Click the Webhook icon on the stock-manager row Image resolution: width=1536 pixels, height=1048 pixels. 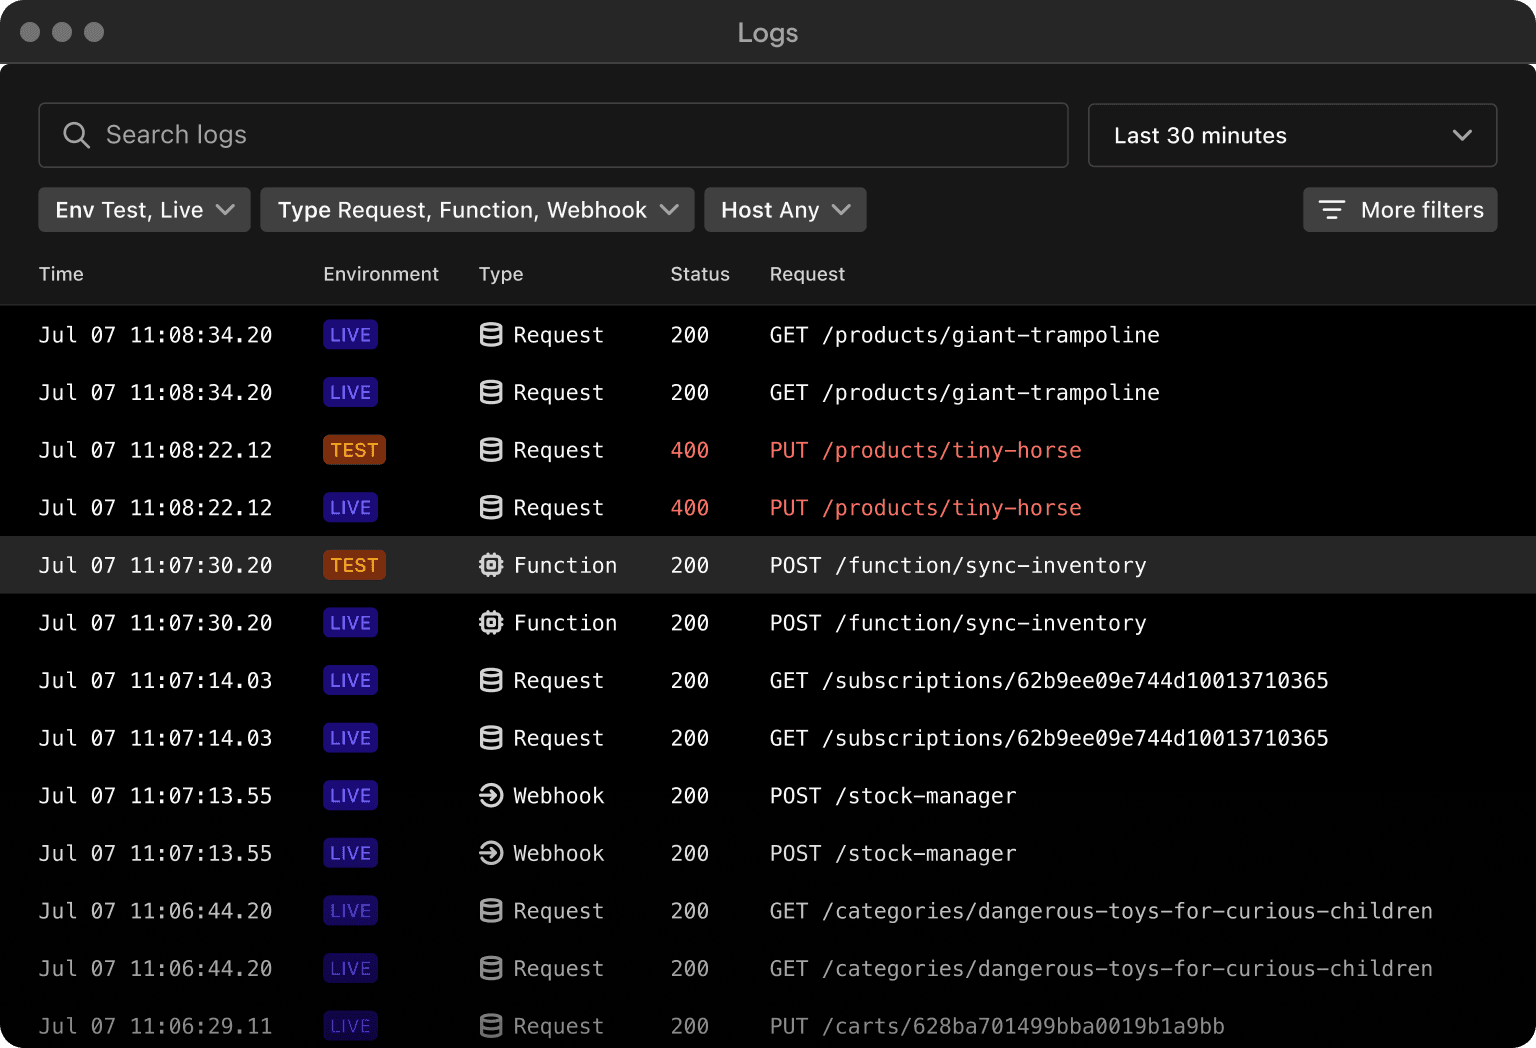point(491,795)
